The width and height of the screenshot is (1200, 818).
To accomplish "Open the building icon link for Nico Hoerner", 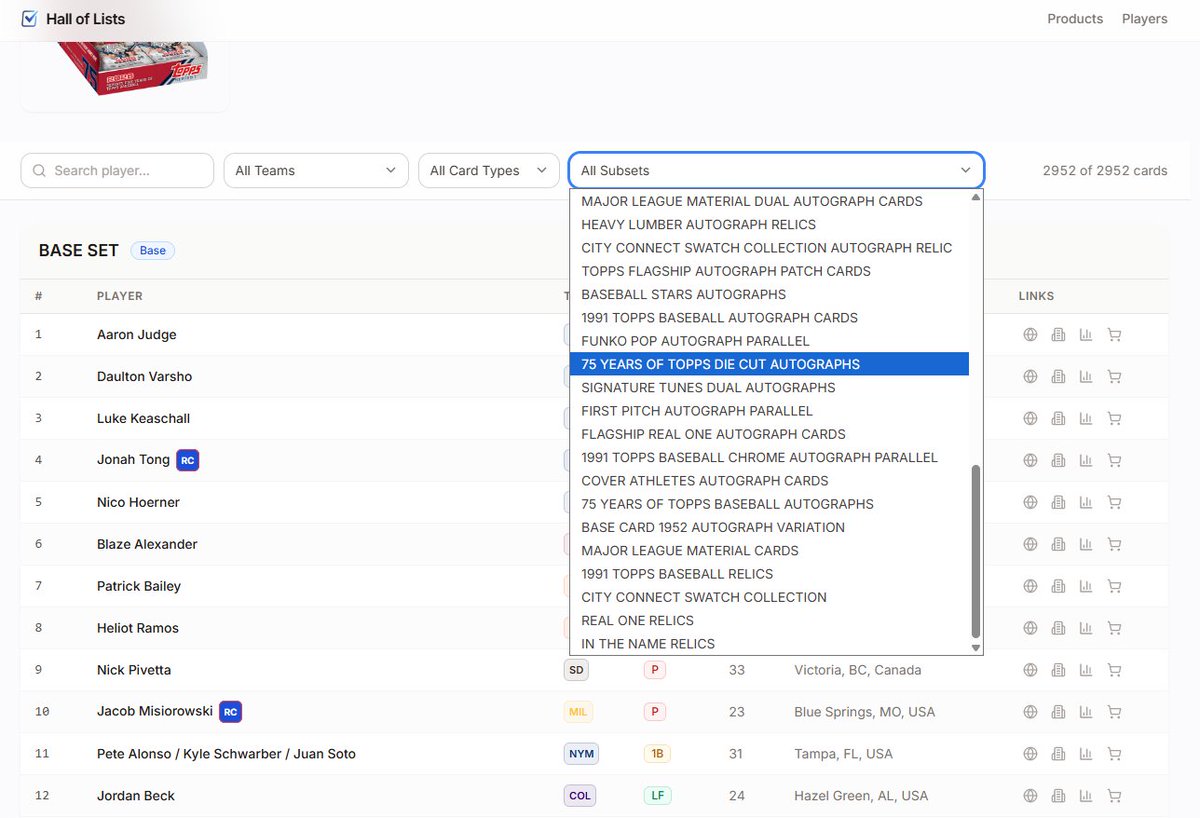I will 1058,503.
